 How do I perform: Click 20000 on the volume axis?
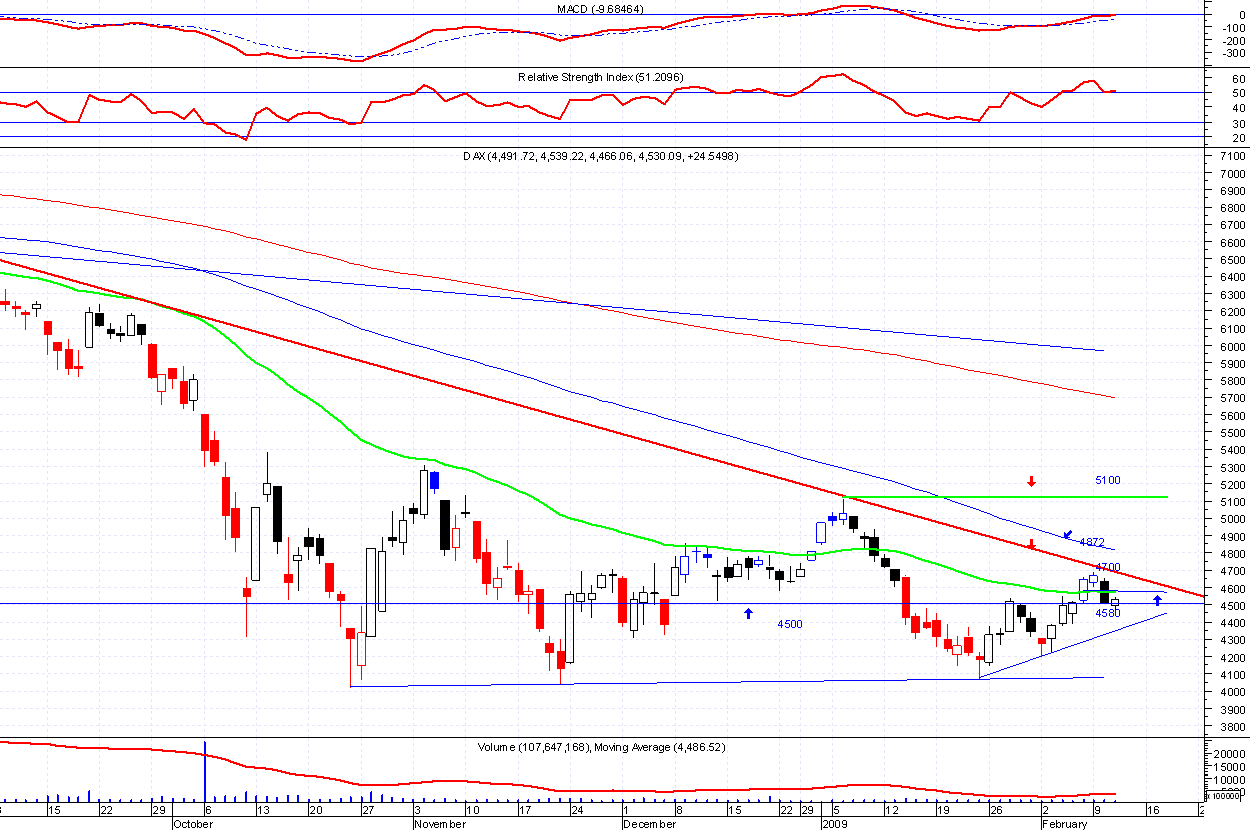(1231, 752)
